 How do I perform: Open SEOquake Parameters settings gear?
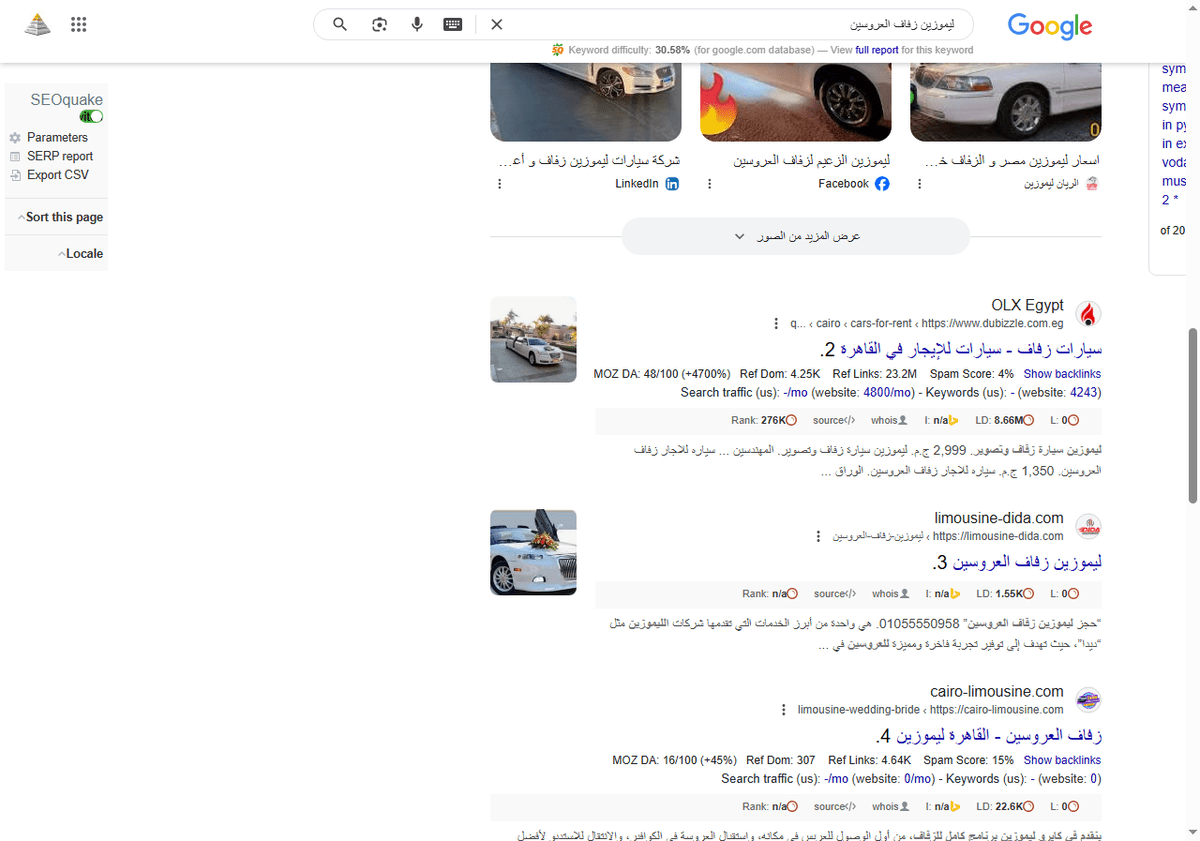tap(15, 137)
